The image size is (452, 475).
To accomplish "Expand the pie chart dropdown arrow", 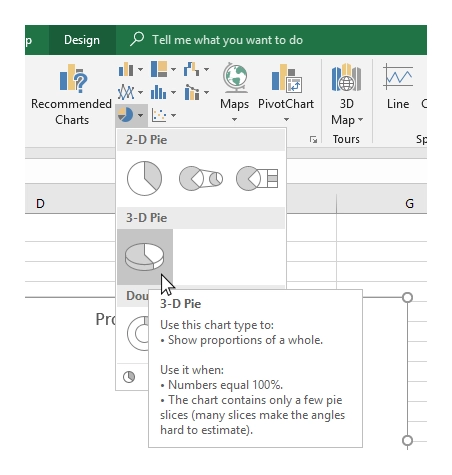I will [x=140, y=115].
